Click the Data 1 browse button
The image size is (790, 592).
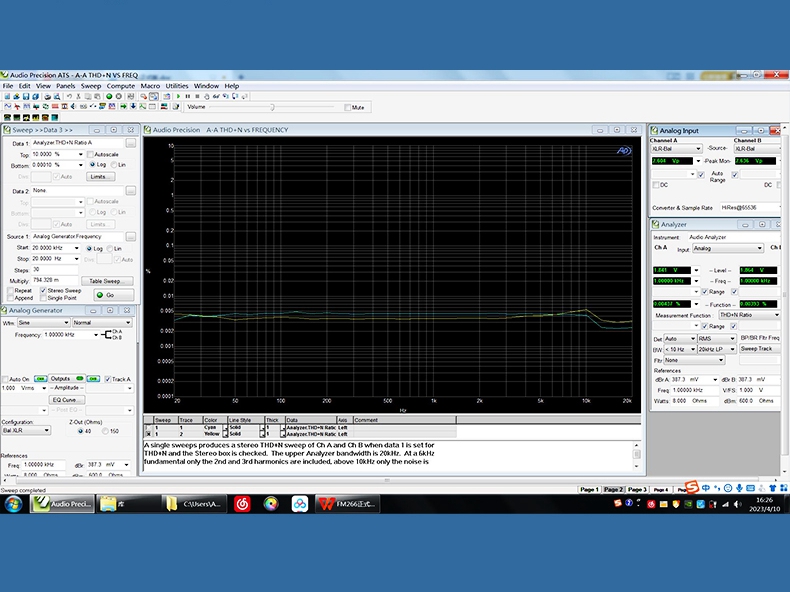[130, 143]
